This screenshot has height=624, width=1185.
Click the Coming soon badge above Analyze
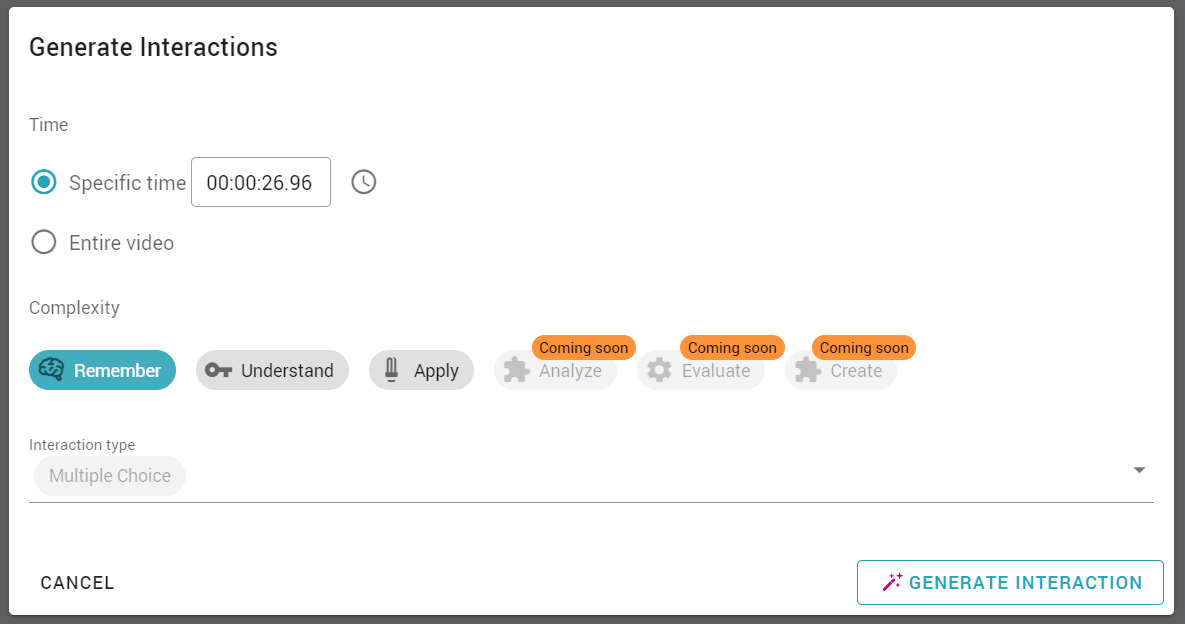point(584,348)
